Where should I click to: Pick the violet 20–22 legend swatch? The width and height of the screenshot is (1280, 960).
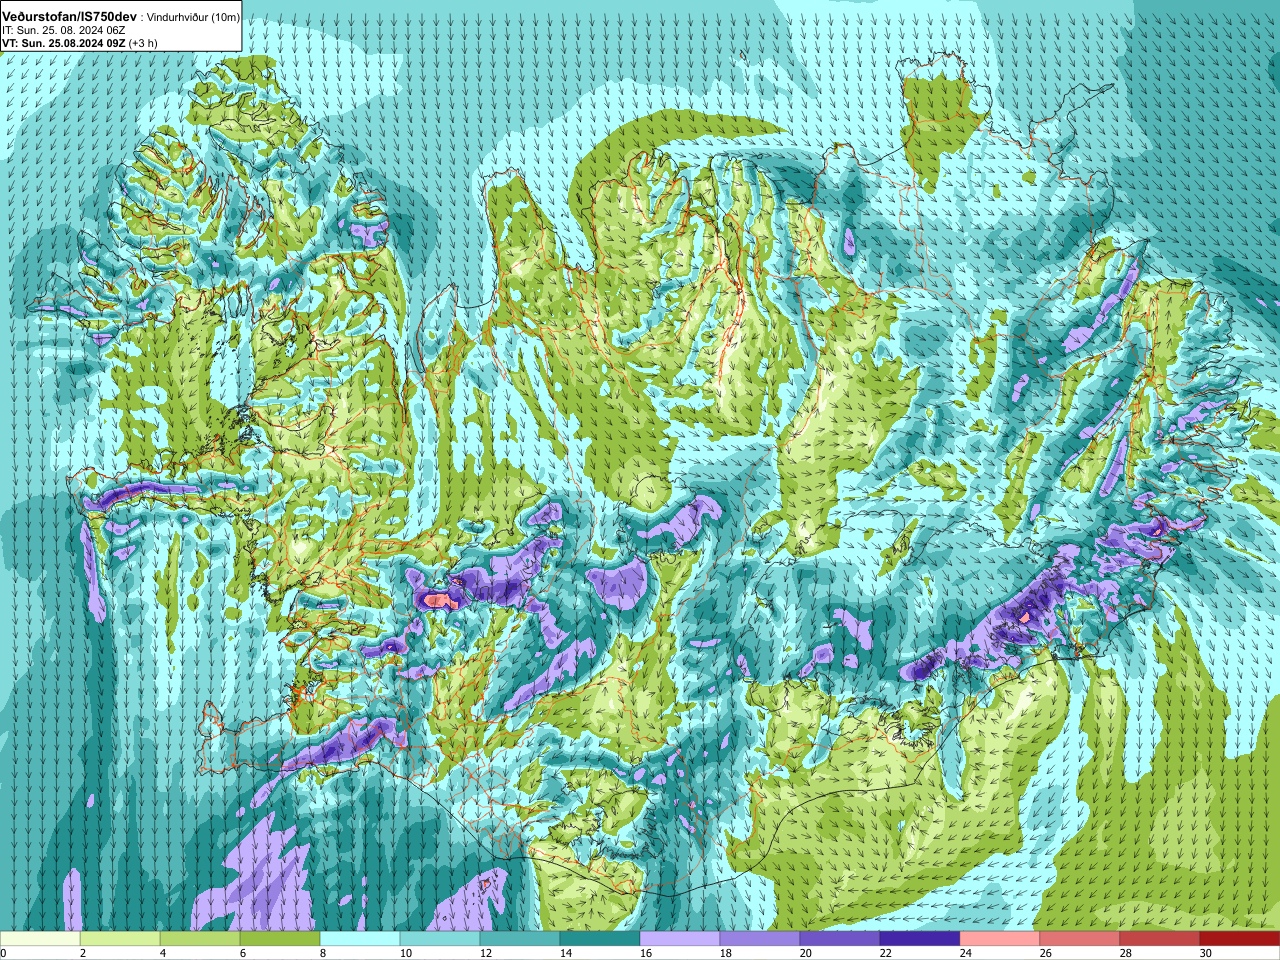(x=840, y=939)
